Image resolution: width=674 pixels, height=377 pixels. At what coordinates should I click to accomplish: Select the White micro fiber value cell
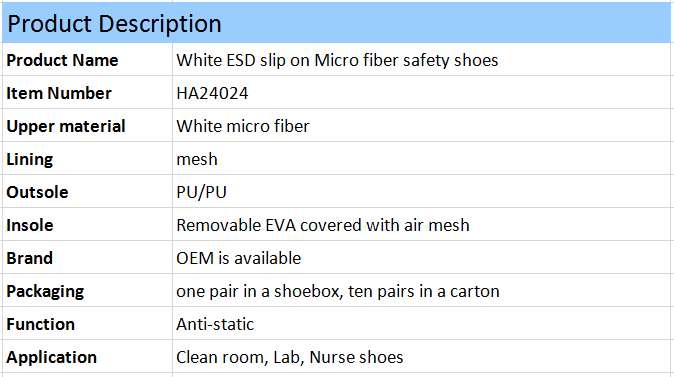point(422,126)
